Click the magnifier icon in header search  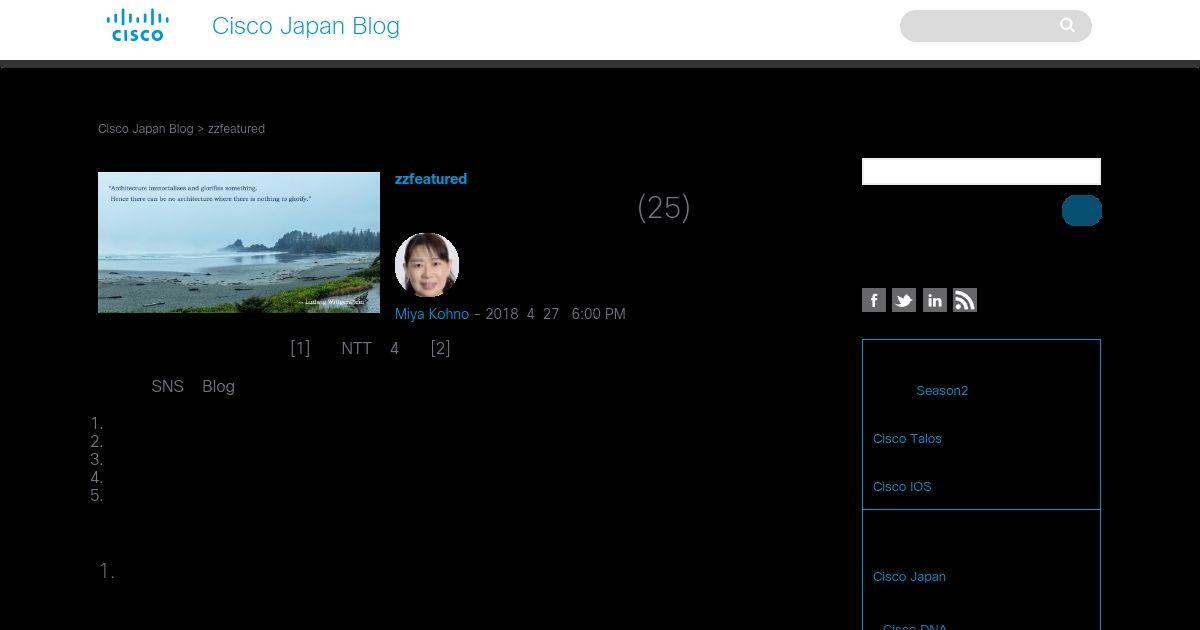1067,25
